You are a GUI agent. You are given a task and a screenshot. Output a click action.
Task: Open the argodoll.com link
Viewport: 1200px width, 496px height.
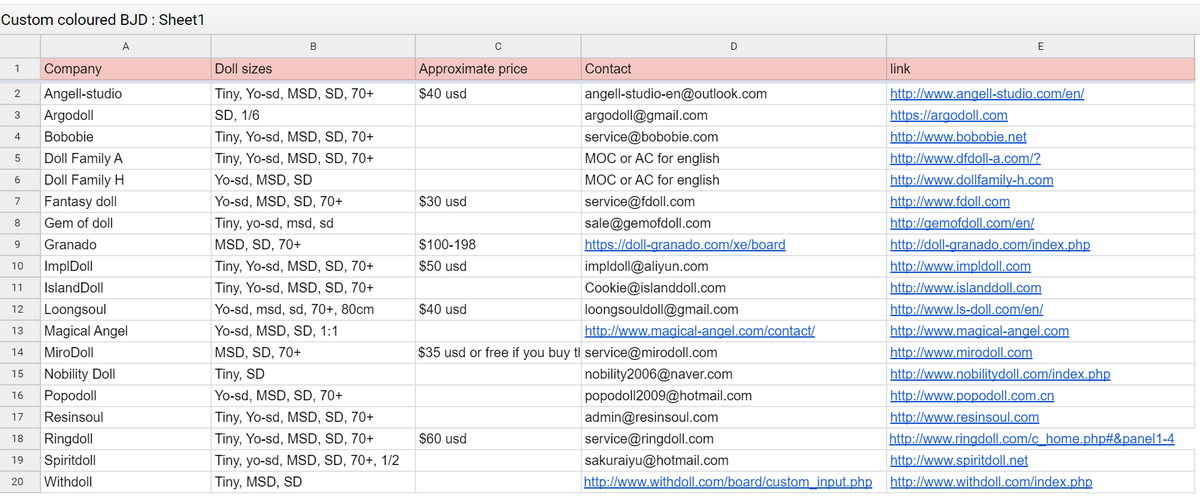(948, 115)
